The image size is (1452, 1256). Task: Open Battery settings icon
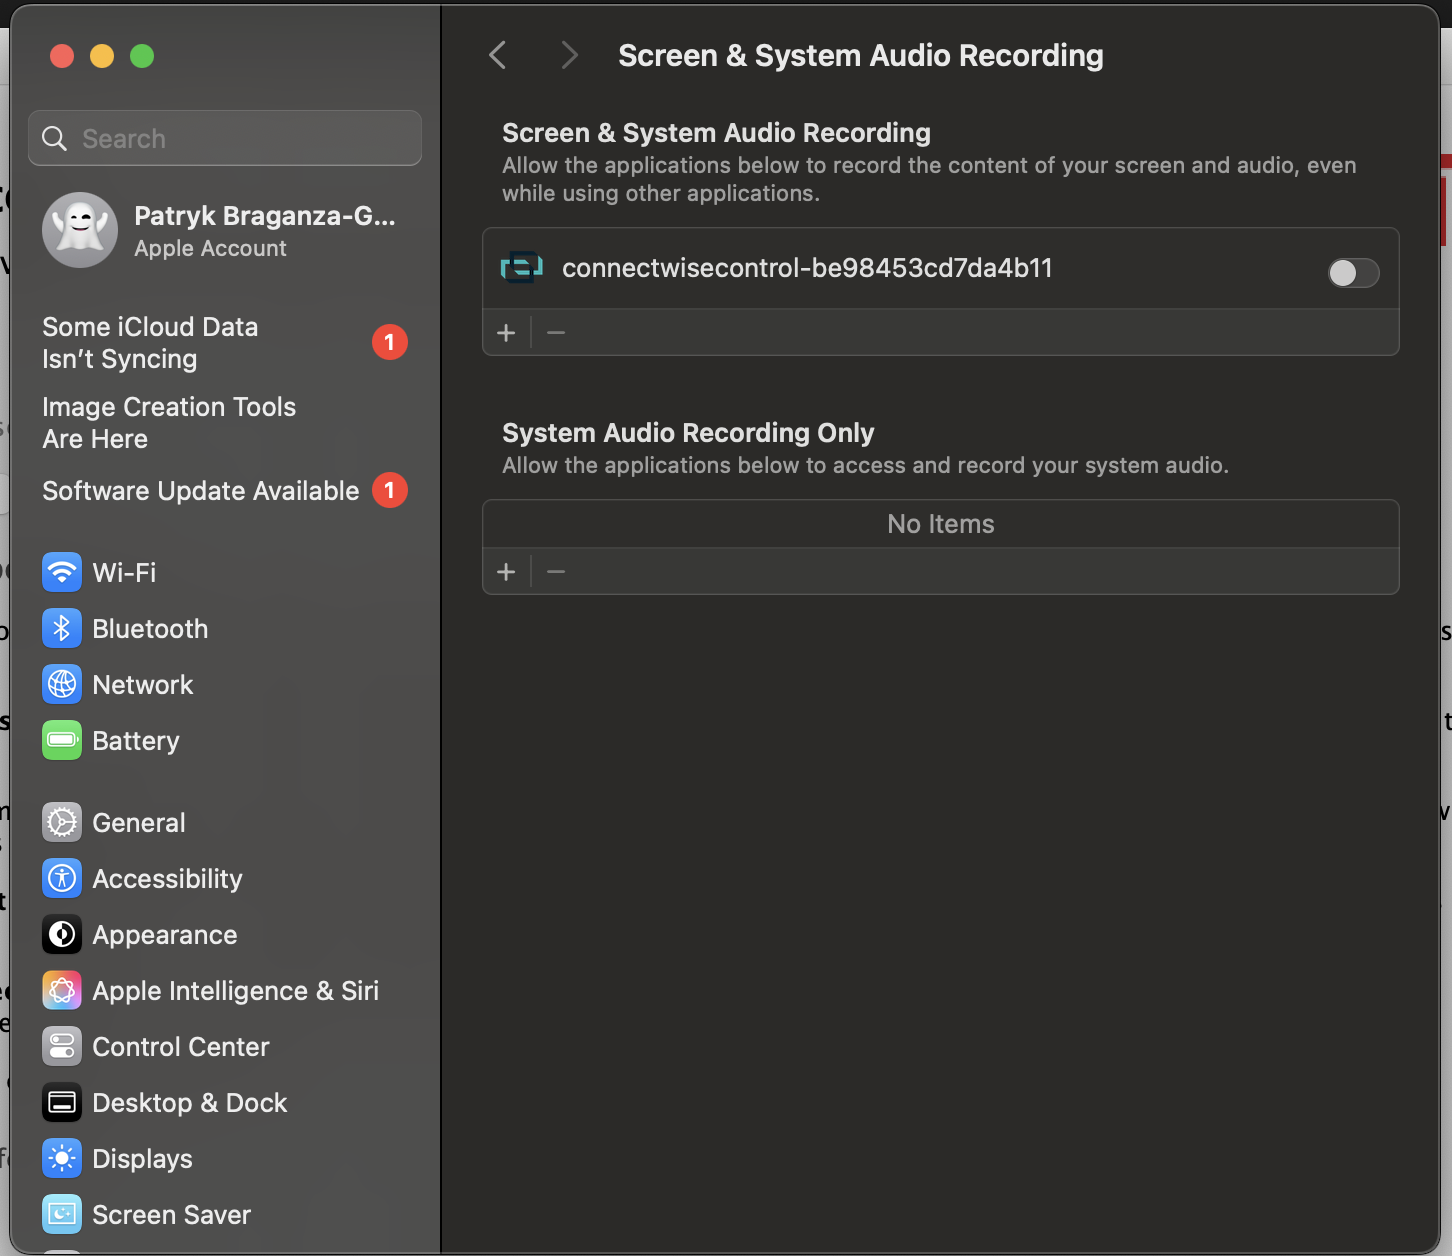(62, 741)
